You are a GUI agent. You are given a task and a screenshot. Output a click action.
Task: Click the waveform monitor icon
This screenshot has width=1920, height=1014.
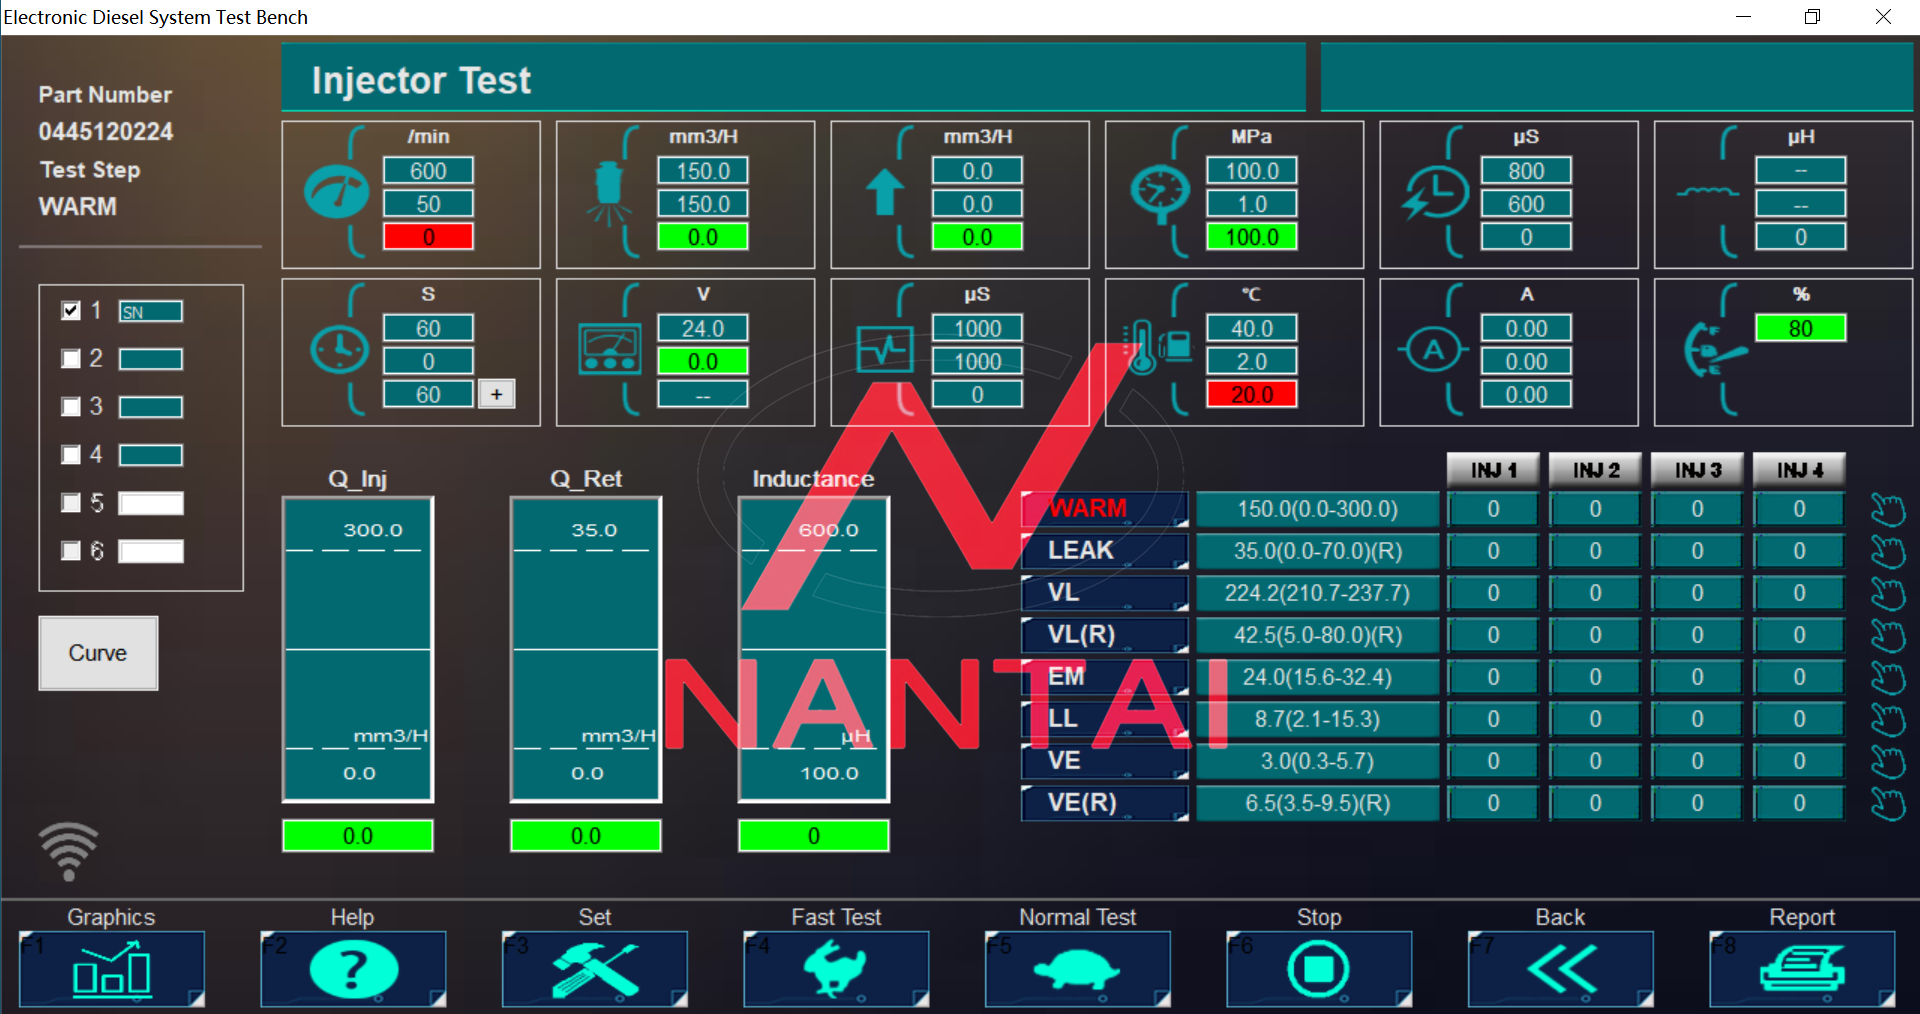(x=885, y=350)
